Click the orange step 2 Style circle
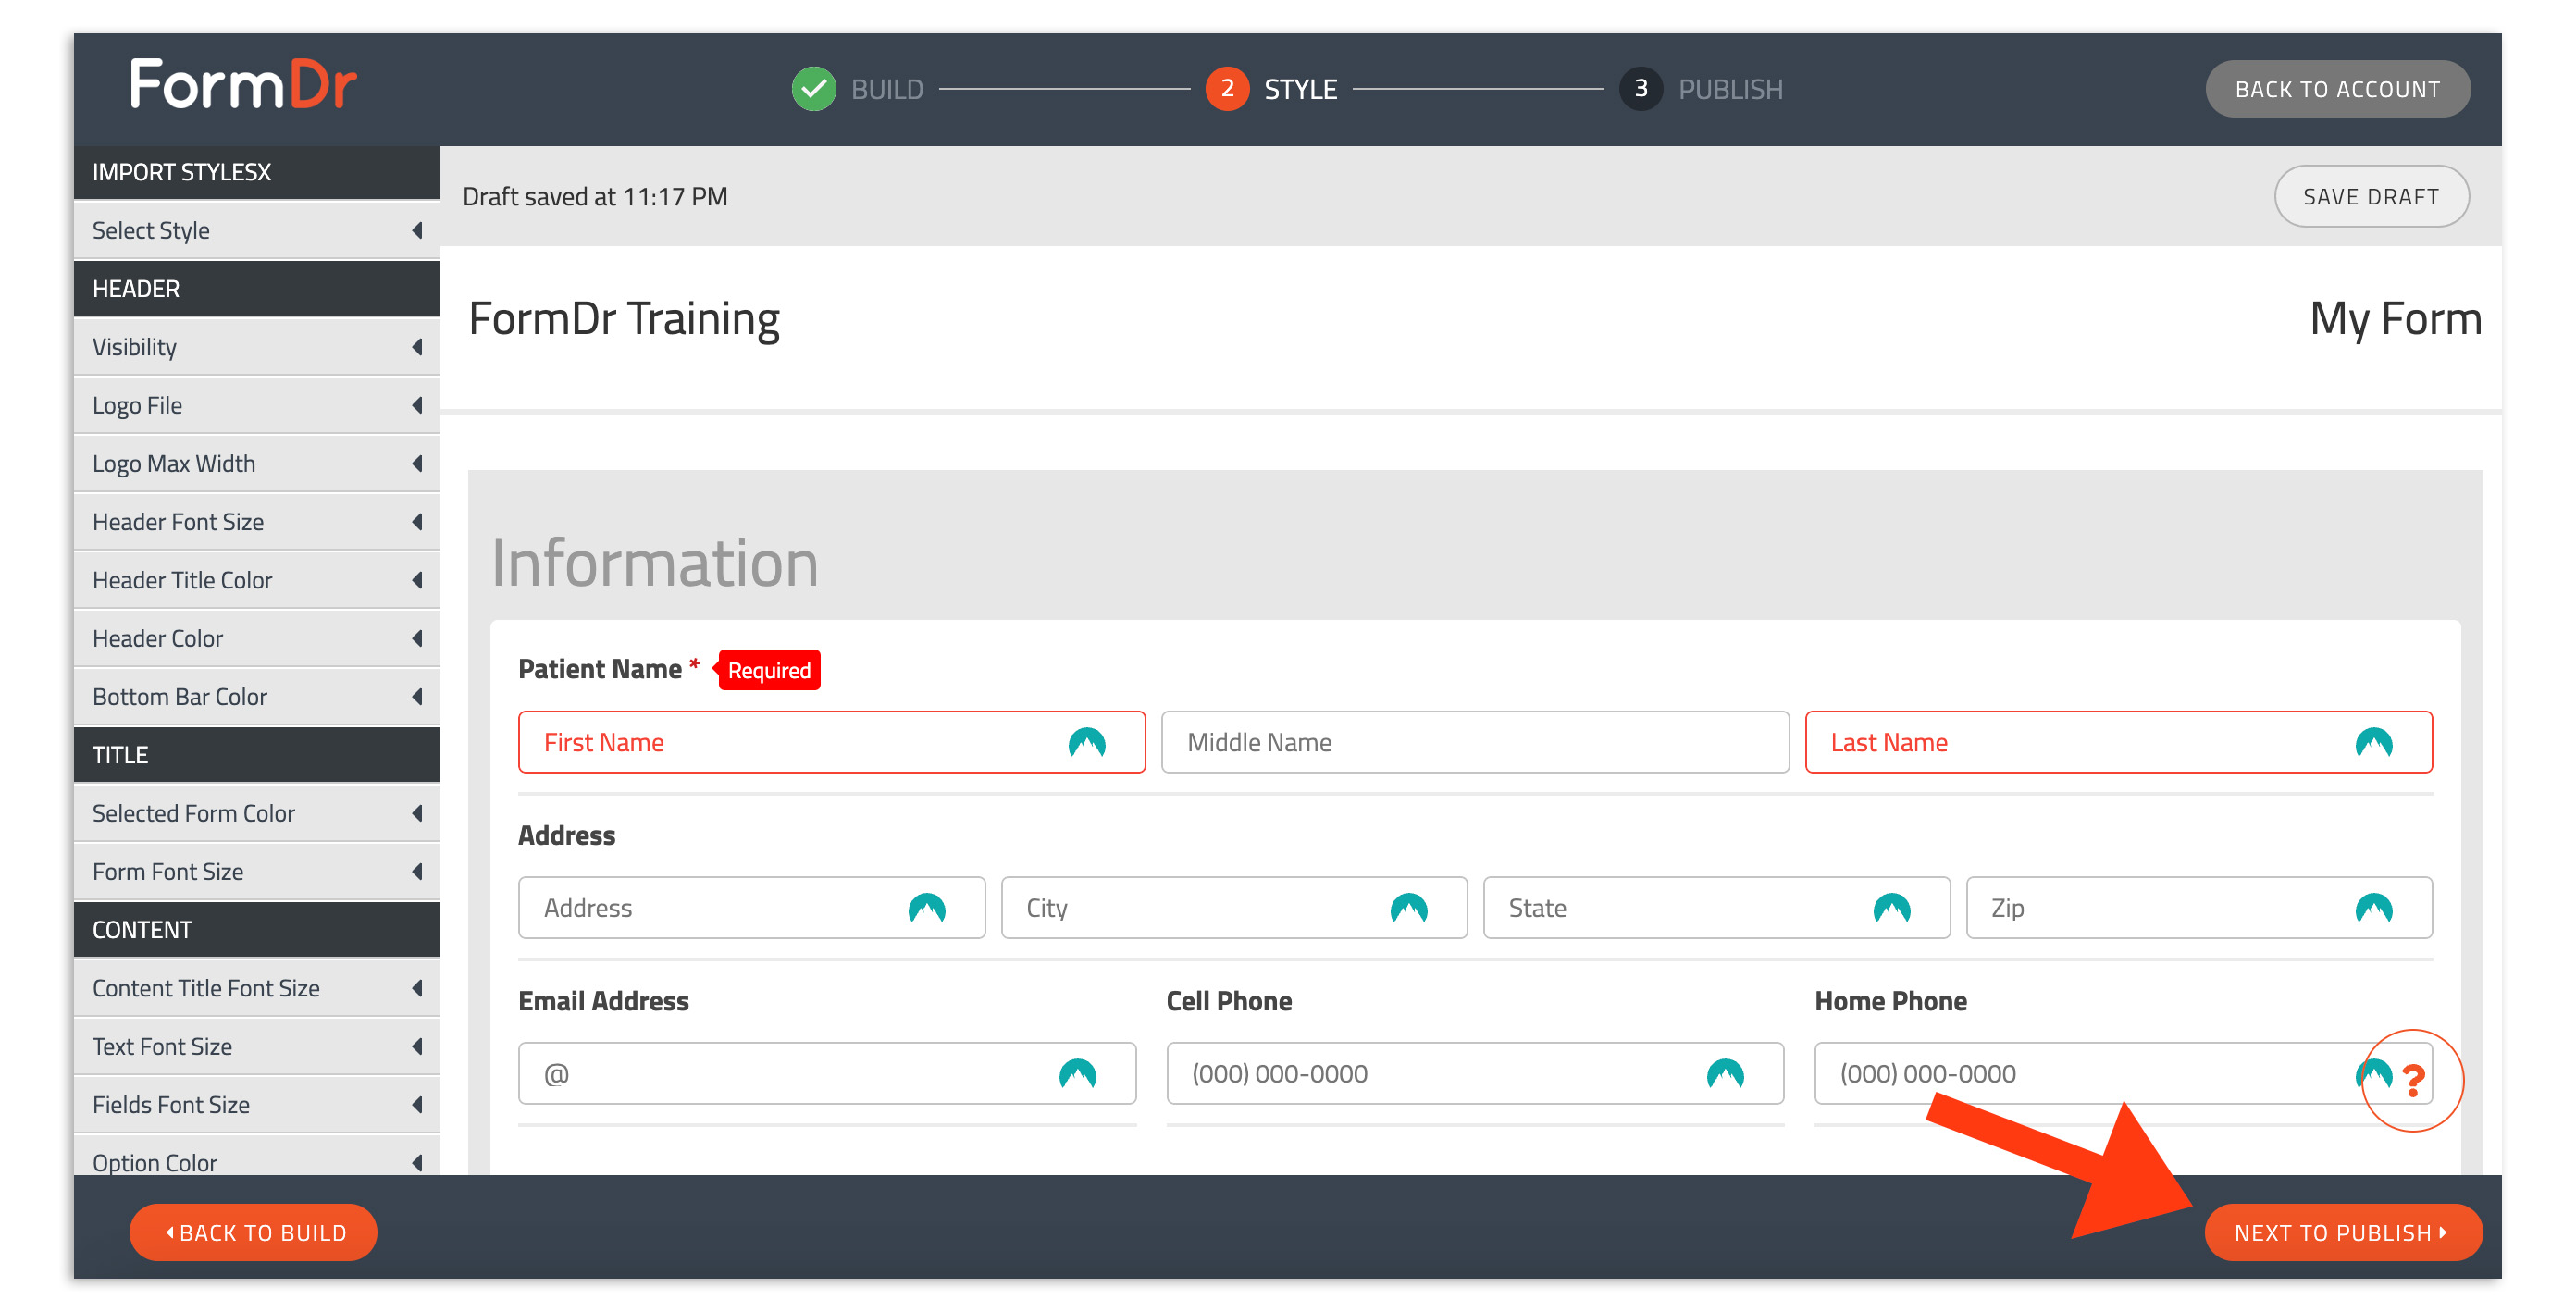This screenshot has height=1312, width=2576. [x=1227, y=89]
